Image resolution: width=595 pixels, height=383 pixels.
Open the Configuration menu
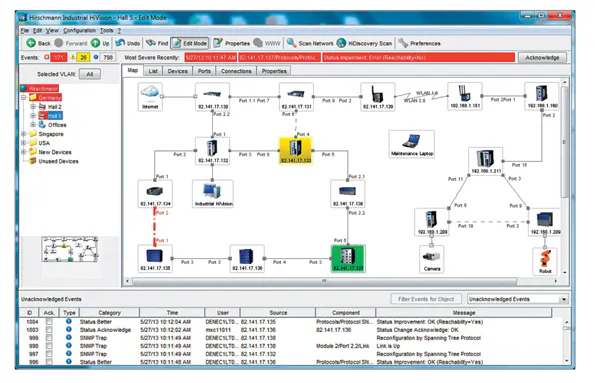tap(79, 30)
